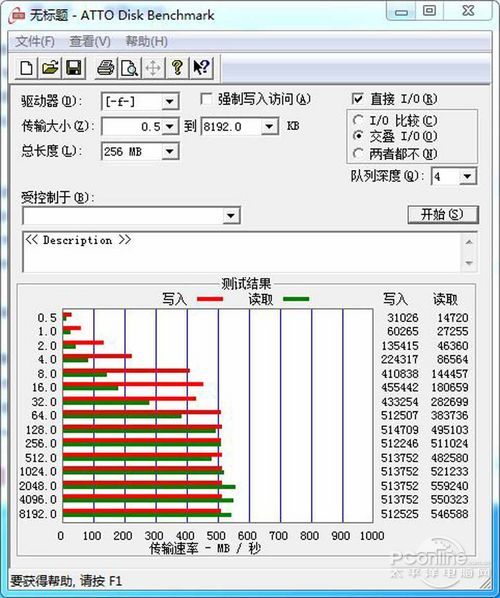Uncheck the 直接 I/O checkbox
The height and width of the screenshot is (598, 500).
click(357, 99)
